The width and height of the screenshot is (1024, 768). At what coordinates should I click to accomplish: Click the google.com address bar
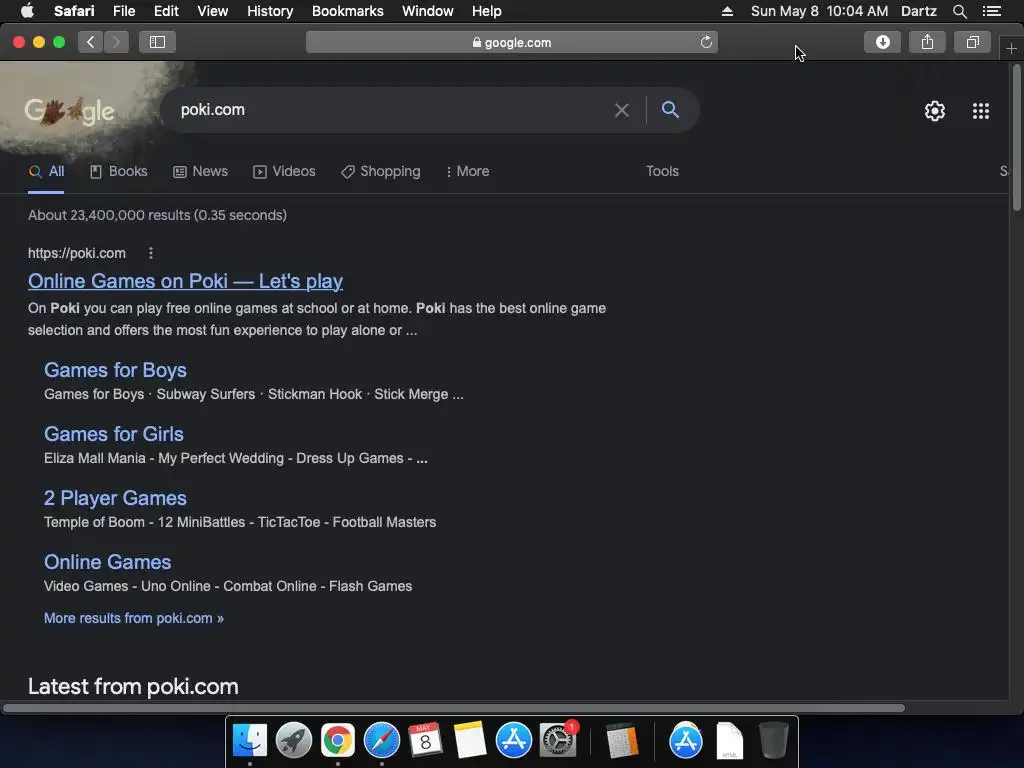(x=511, y=42)
